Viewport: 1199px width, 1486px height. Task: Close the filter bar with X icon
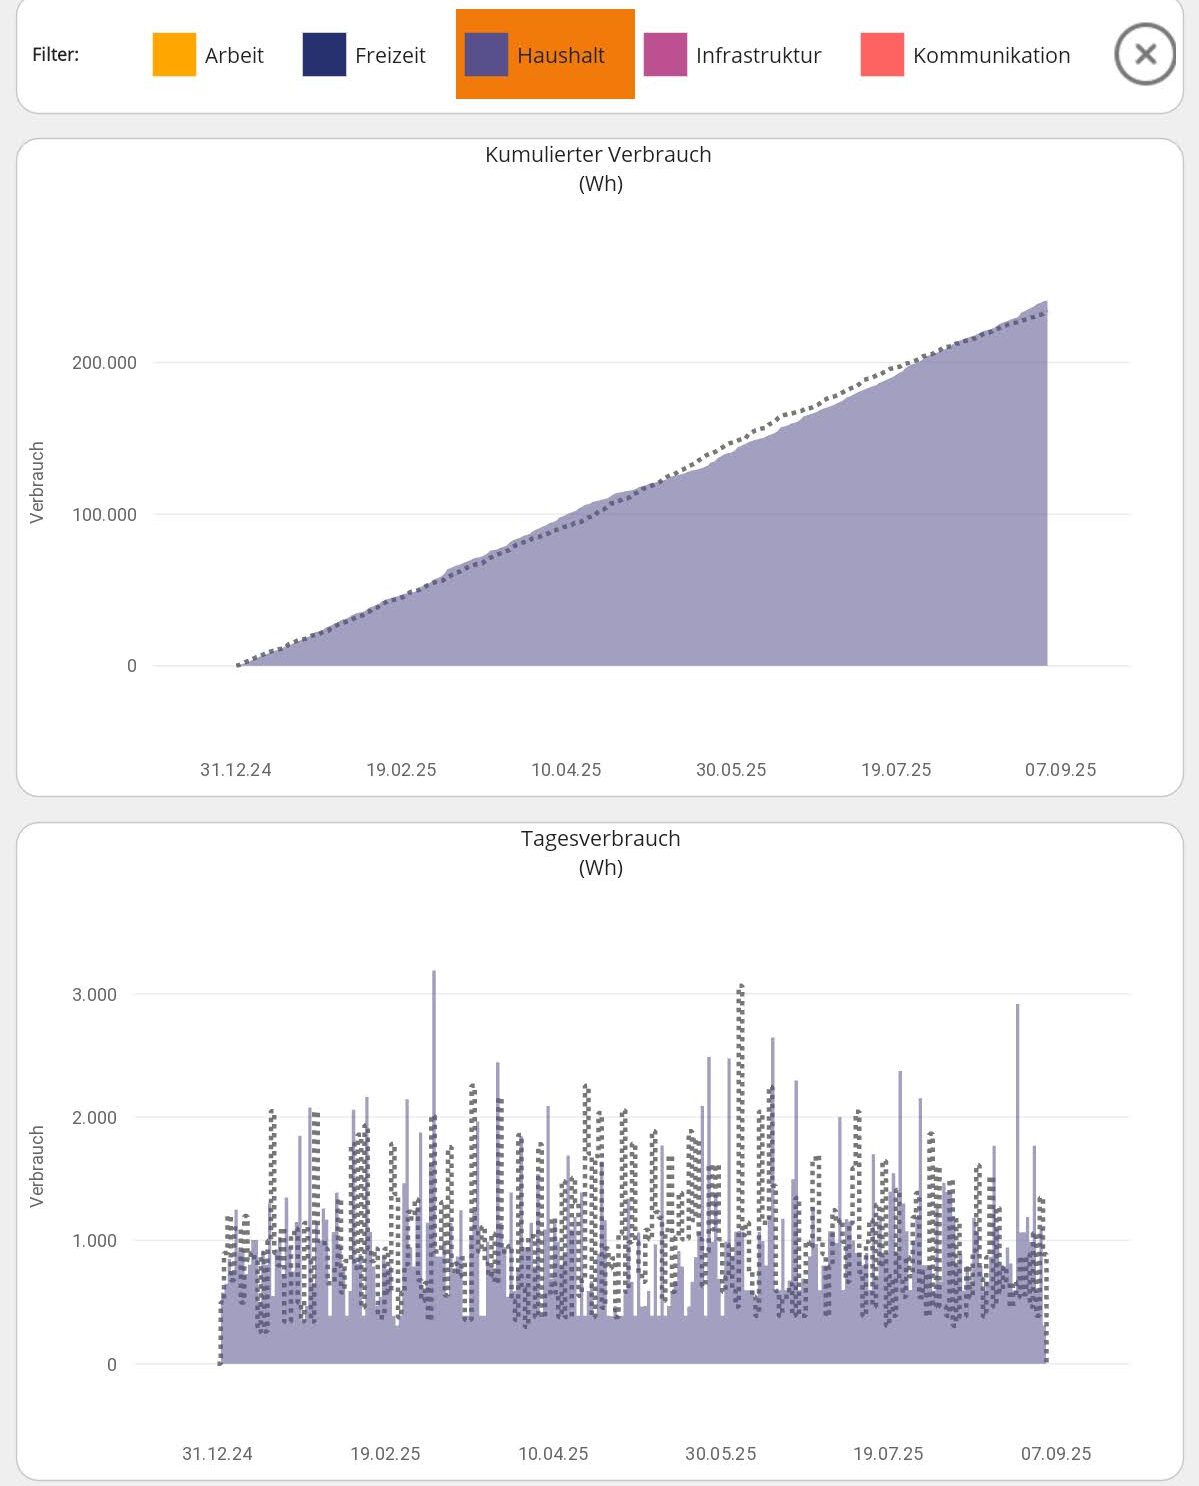click(1145, 54)
